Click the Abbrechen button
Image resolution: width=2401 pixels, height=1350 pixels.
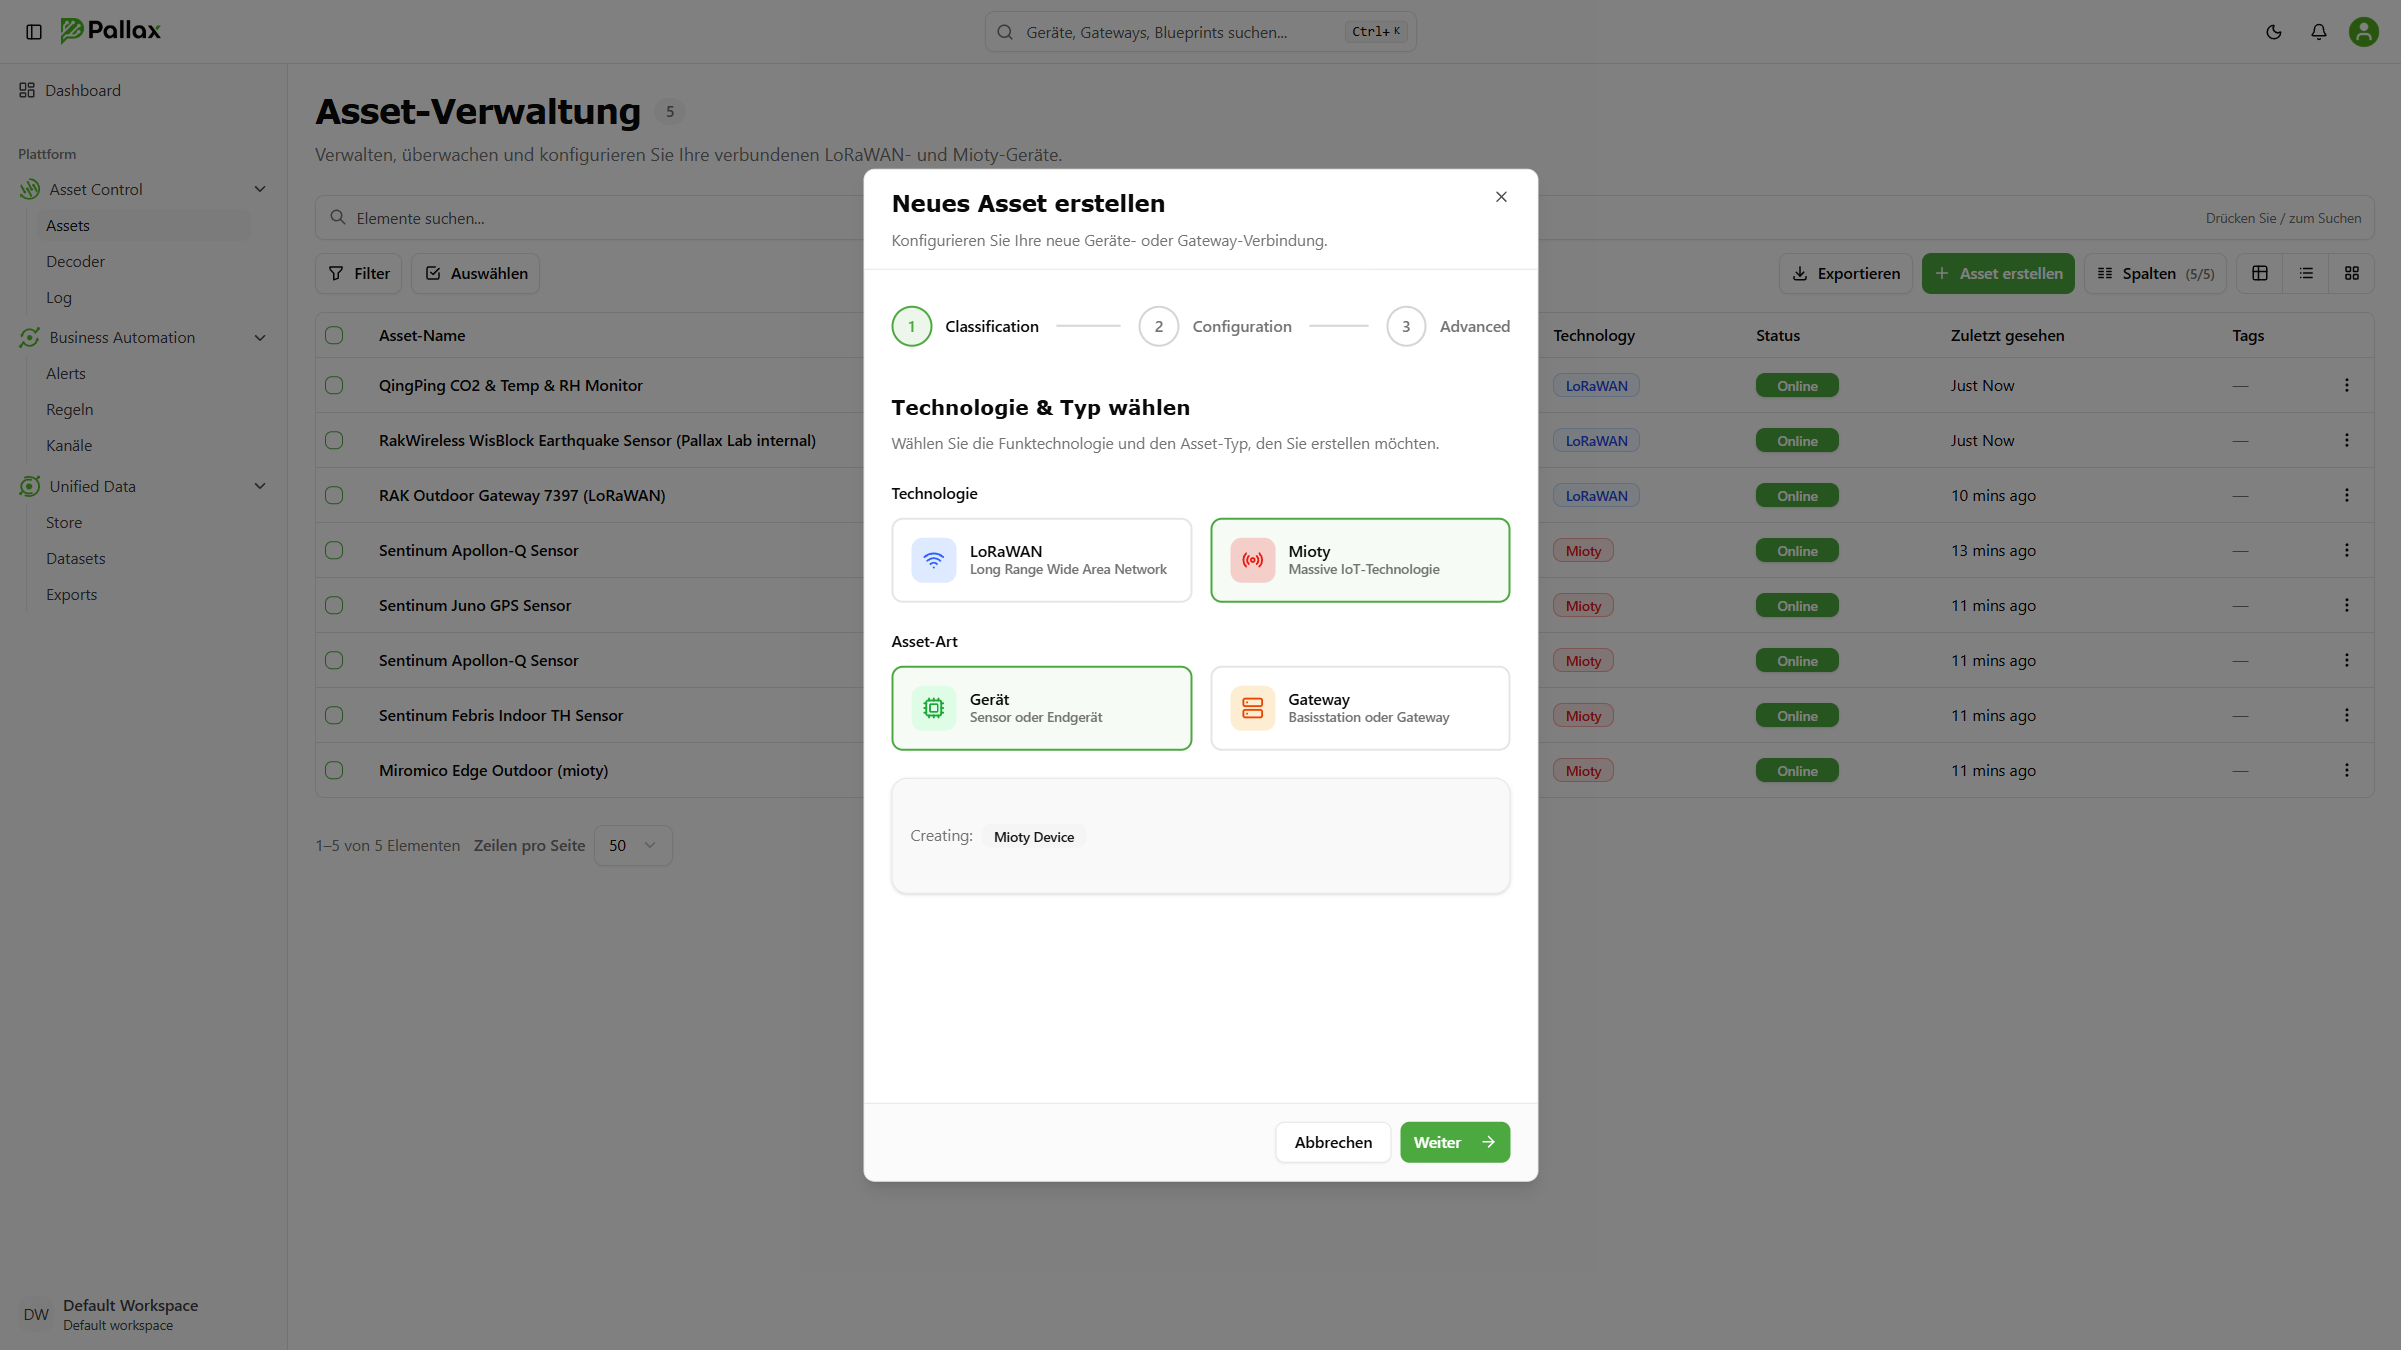tap(1332, 1142)
